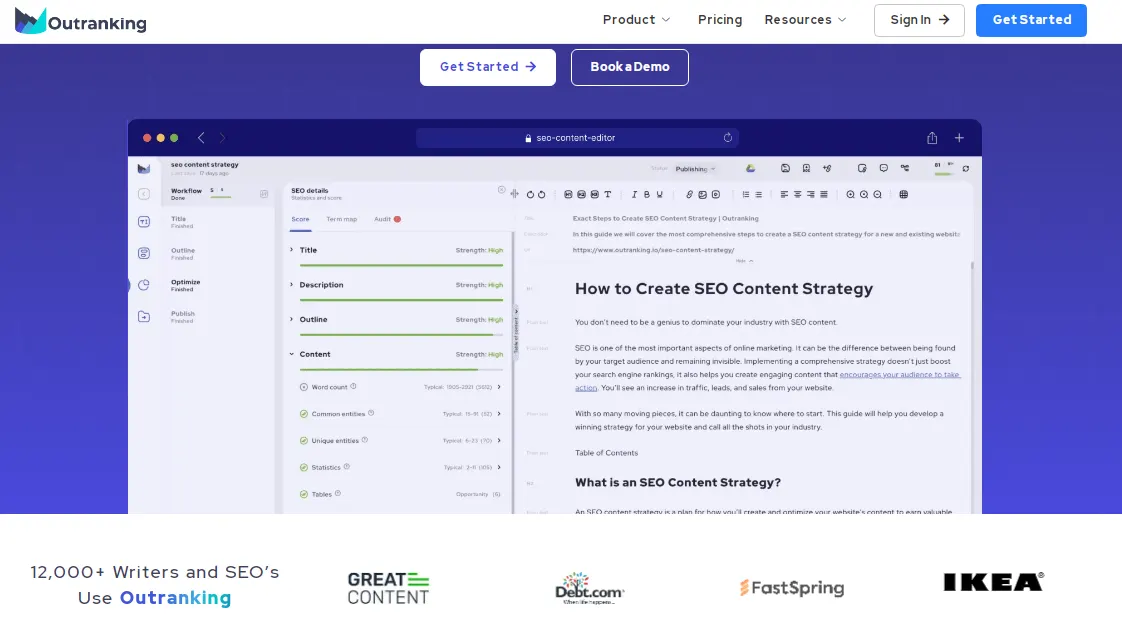The image size is (1122, 633).
Task: Select the Title workflow step icon
Action: [144, 222]
